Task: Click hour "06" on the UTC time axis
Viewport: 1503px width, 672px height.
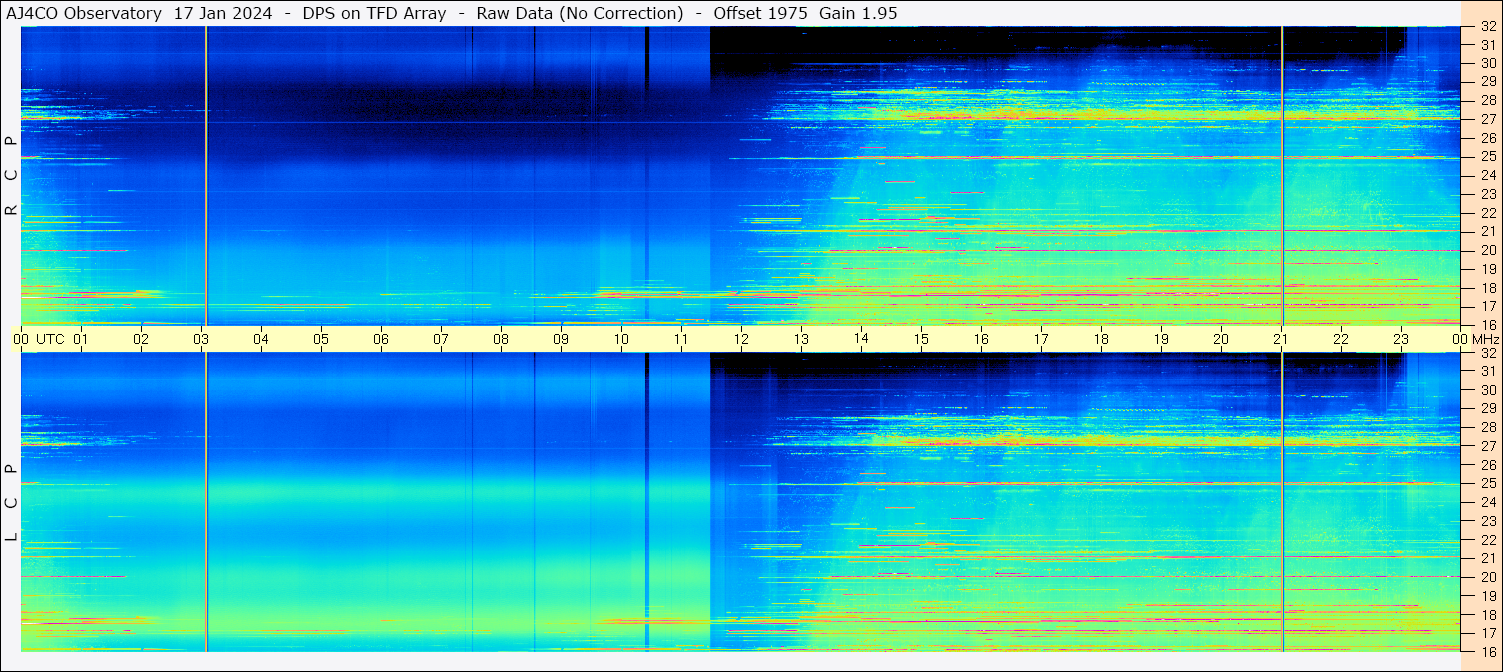Action: pos(381,339)
